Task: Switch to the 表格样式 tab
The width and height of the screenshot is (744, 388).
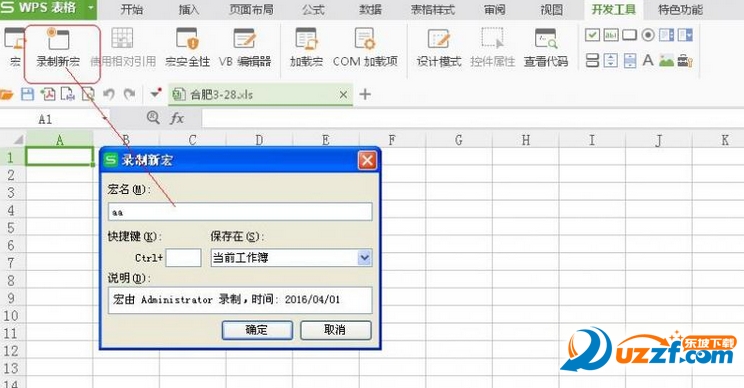Action: [433, 9]
